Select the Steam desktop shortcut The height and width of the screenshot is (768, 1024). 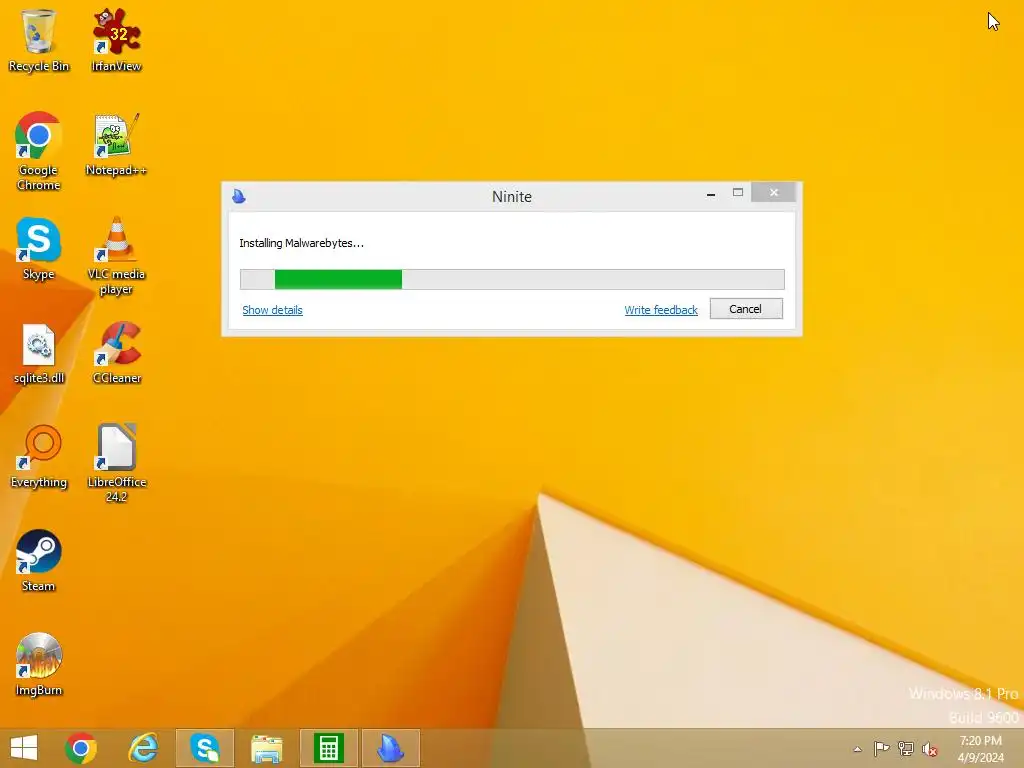pyautogui.click(x=39, y=561)
